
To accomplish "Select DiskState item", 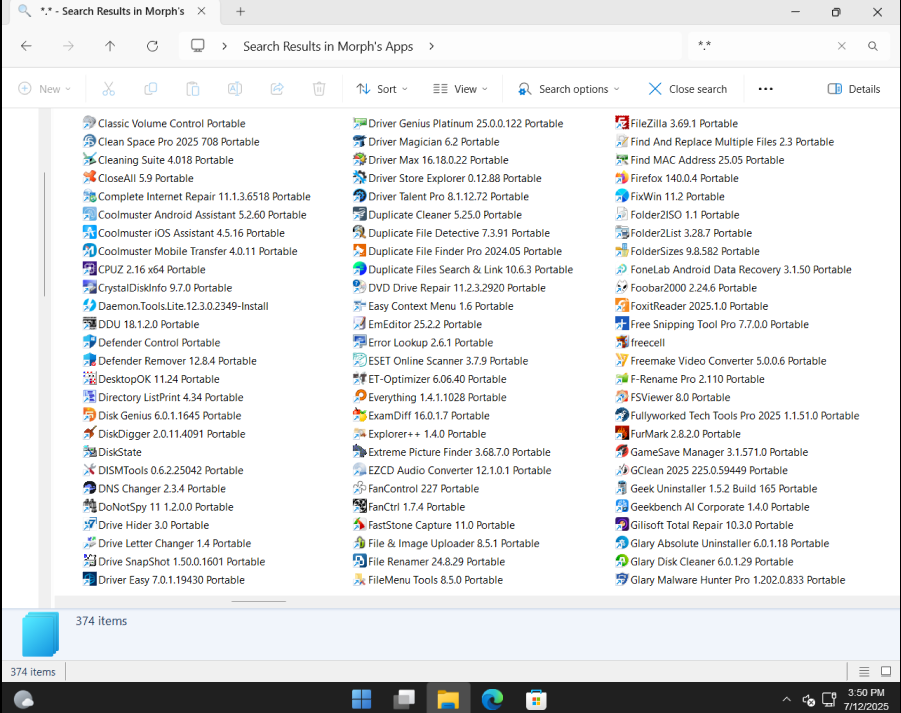I will (x=113, y=452).
